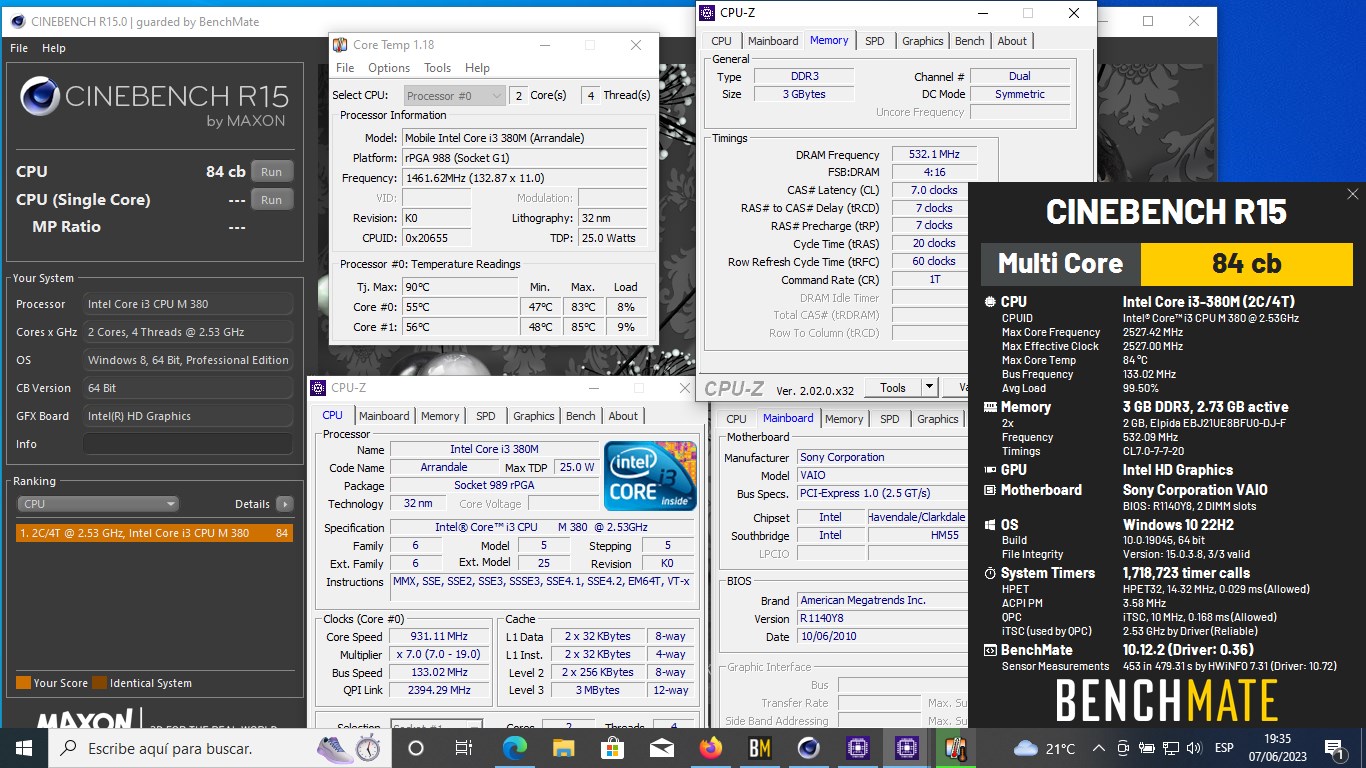Expand the CPU-Z Tools dropdown arrow

[x=929, y=387]
